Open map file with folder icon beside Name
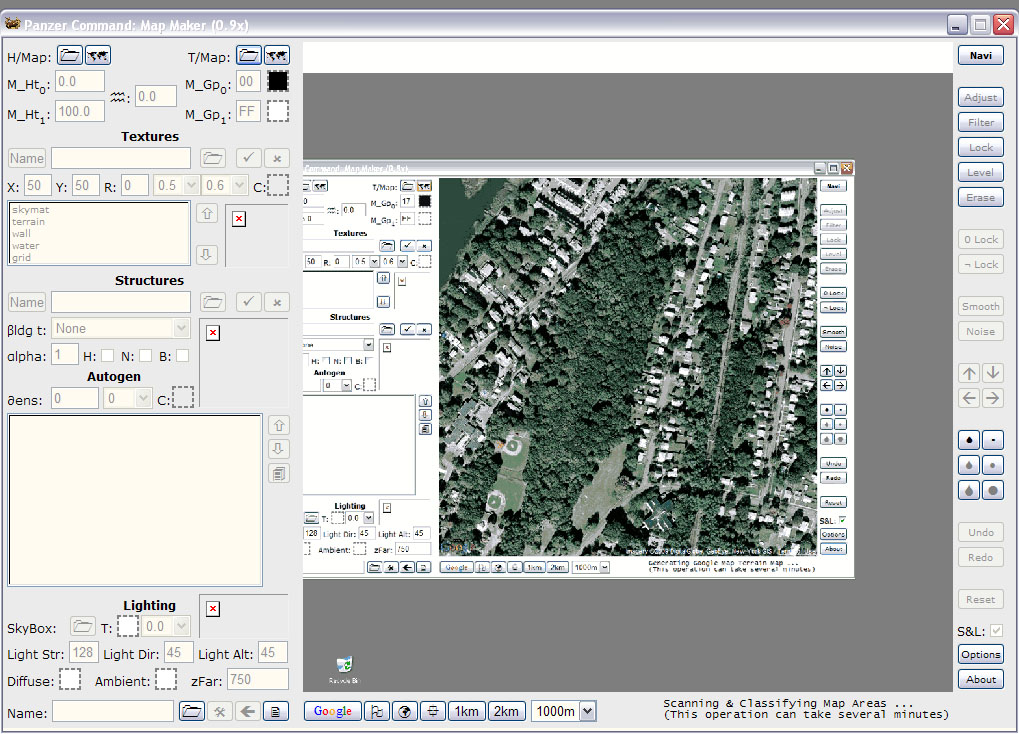The image size is (1019, 734). click(x=192, y=711)
